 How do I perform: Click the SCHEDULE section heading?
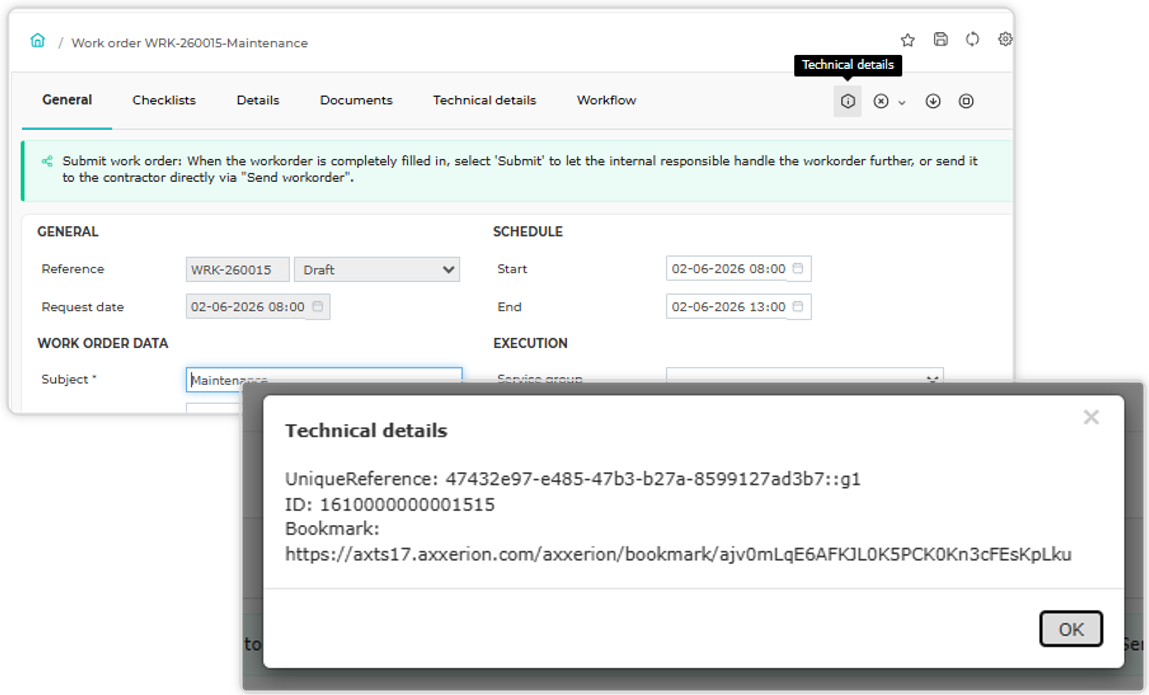pos(528,232)
